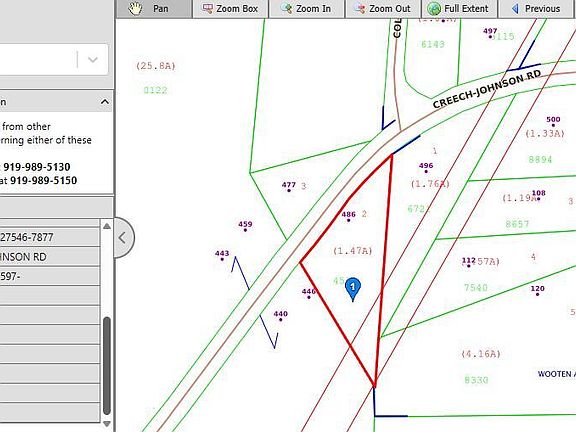Screen dimensions: 576x432
Task: Click the Creech-Johnson Rd label
Action: [x=487, y=89]
